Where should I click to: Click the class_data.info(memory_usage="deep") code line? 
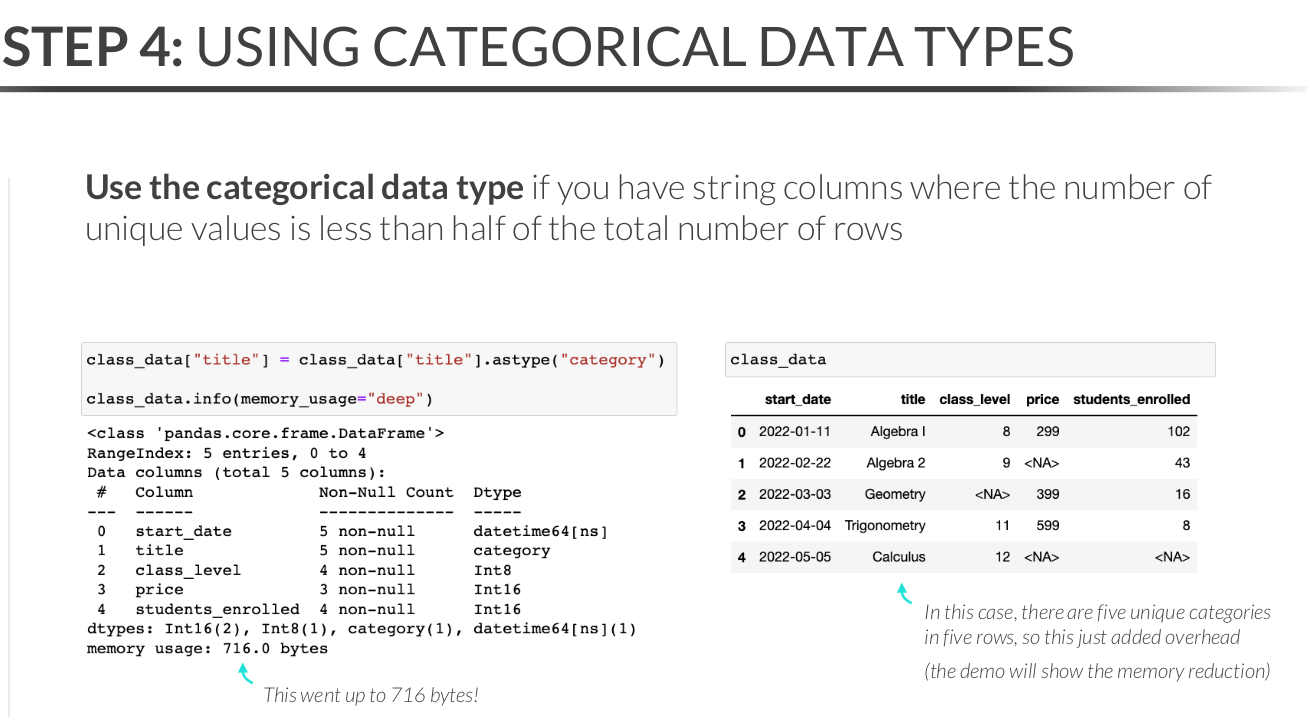click(259, 399)
